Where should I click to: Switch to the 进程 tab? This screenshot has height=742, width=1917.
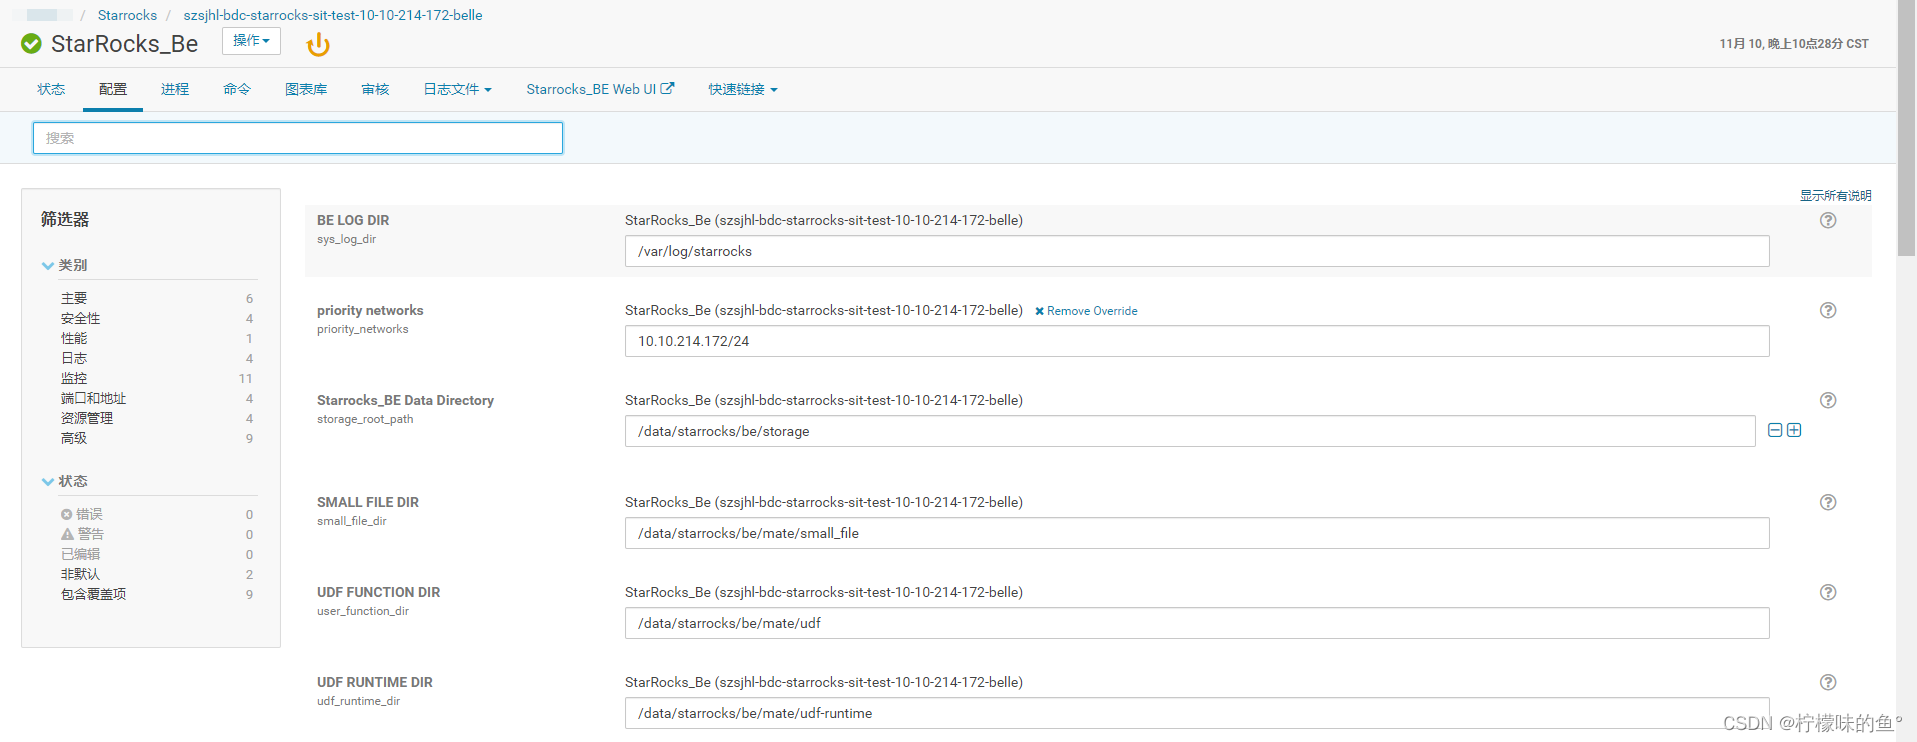click(x=175, y=89)
